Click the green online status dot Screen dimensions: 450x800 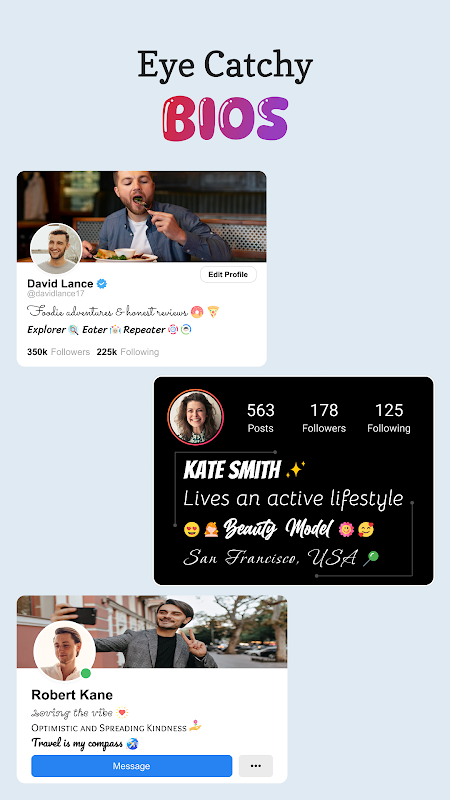[x=86, y=673]
